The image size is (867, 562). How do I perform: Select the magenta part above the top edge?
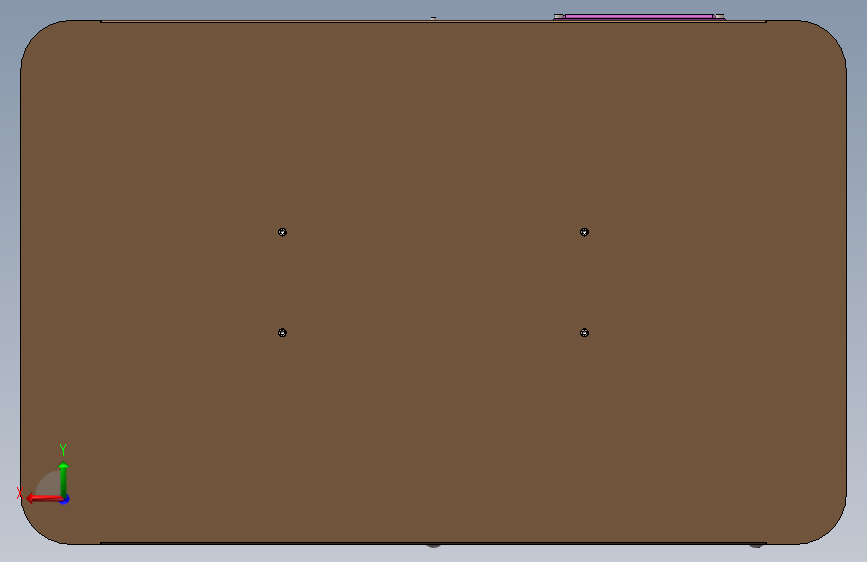639,17
